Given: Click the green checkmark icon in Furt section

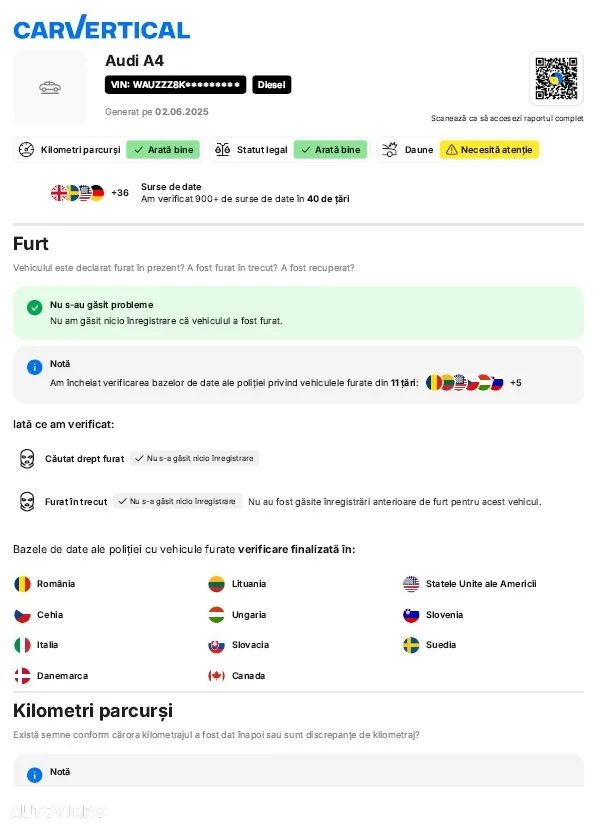Looking at the screenshot, I should pyautogui.click(x=35, y=307).
